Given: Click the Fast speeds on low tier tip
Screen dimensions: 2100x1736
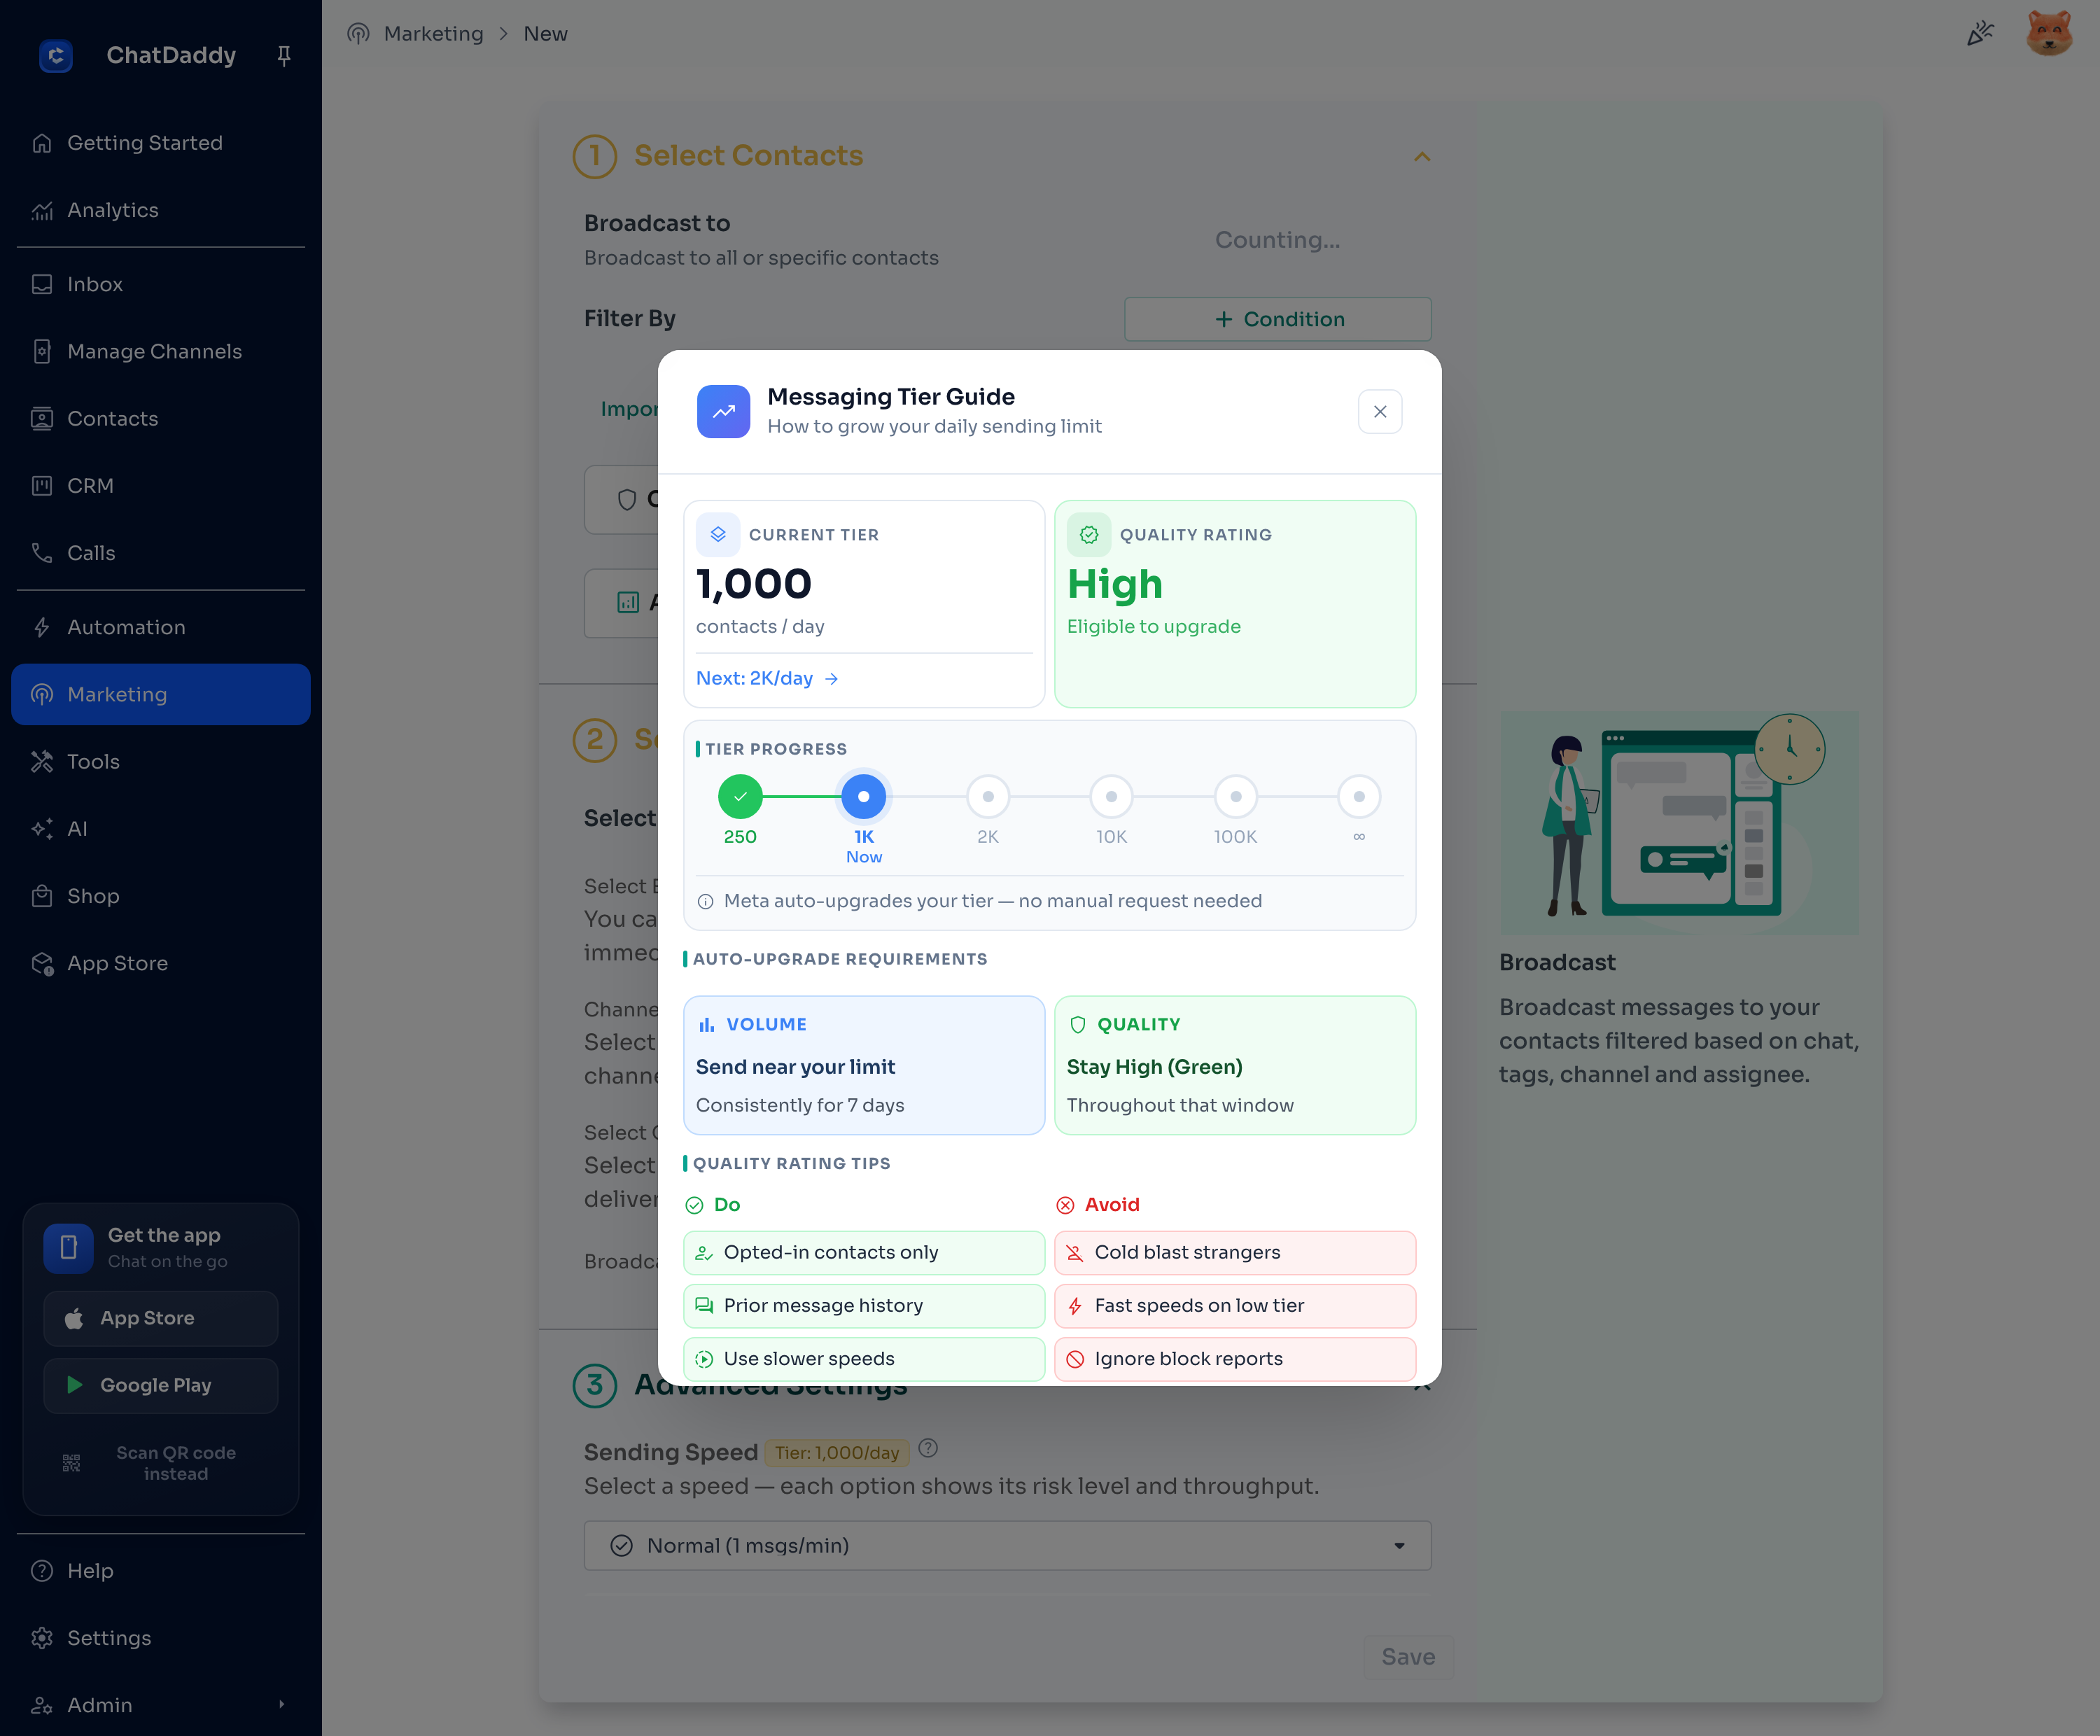Looking at the screenshot, I should (1235, 1305).
